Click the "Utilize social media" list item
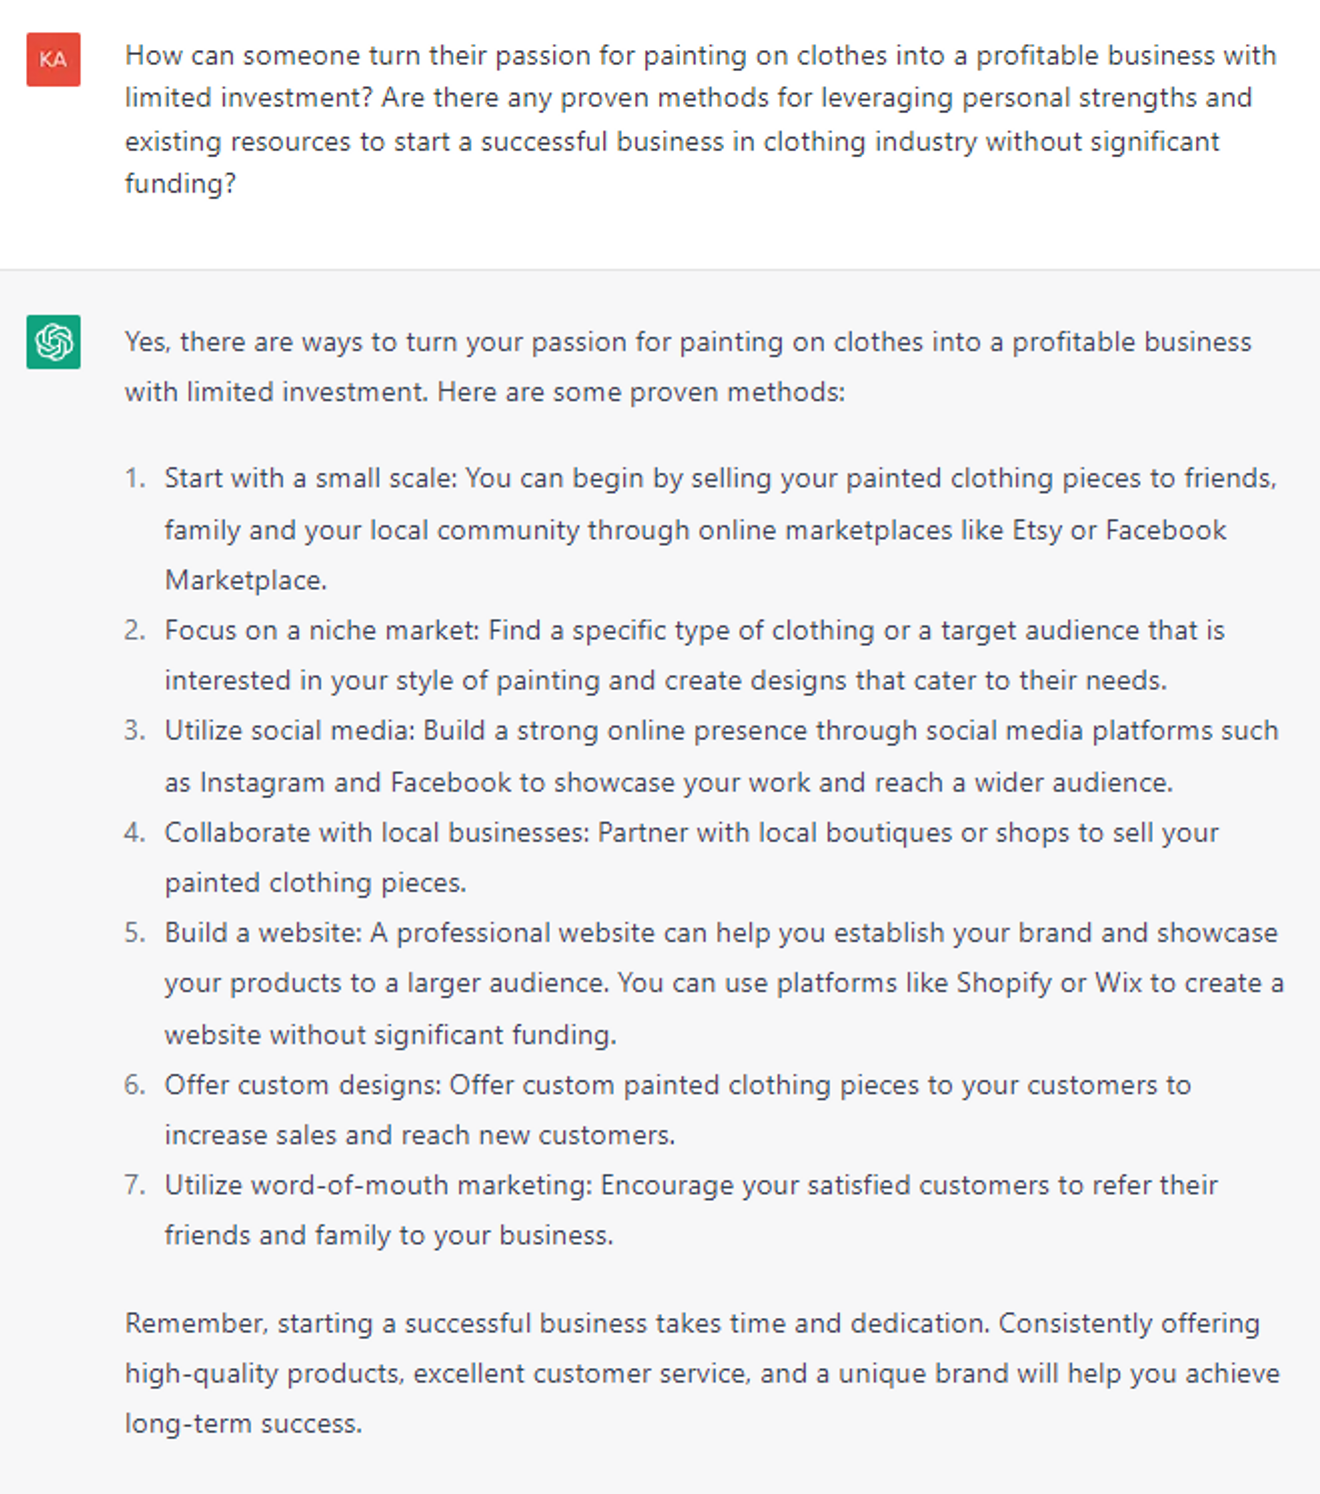This screenshot has width=1320, height=1494. [x=720, y=756]
